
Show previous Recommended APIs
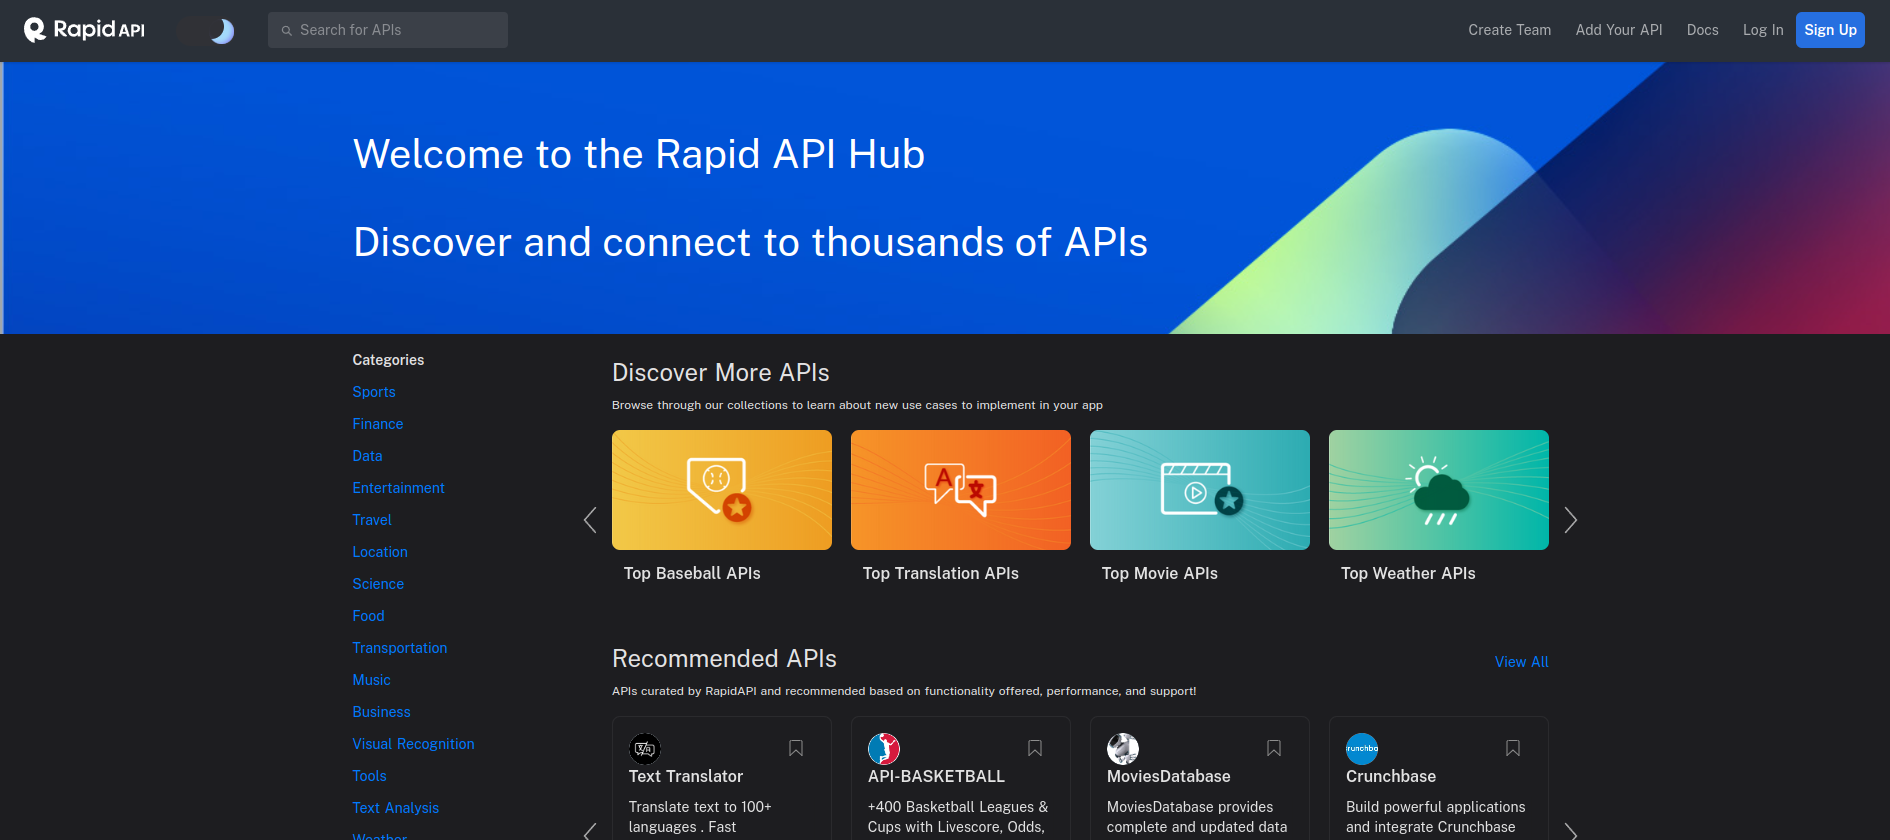(x=590, y=832)
